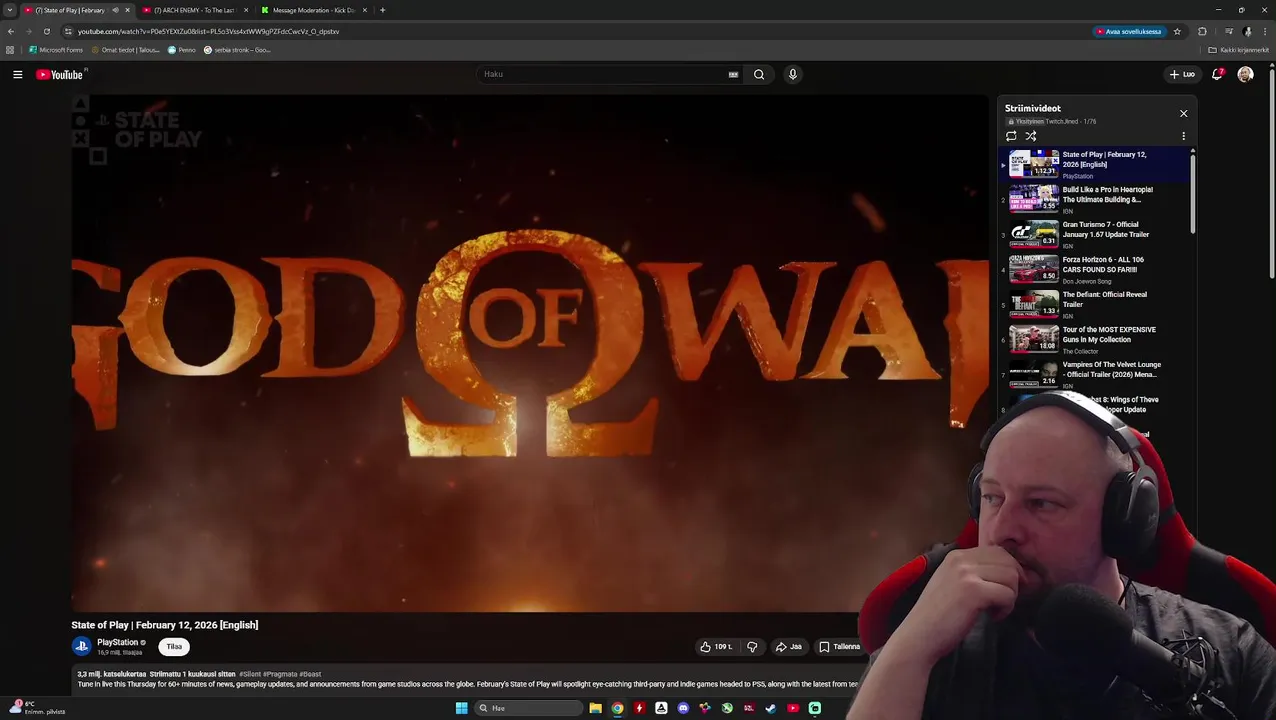This screenshot has width=1276, height=720.
Task: Toggle playlist loop
Action: (x=1011, y=136)
